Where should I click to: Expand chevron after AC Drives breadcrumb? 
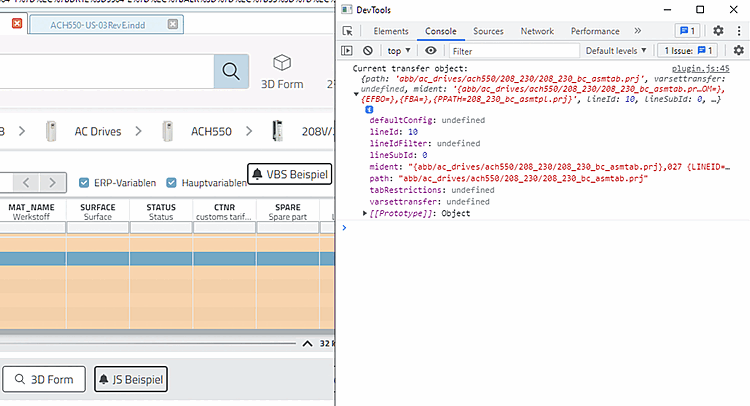(x=138, y=131)
